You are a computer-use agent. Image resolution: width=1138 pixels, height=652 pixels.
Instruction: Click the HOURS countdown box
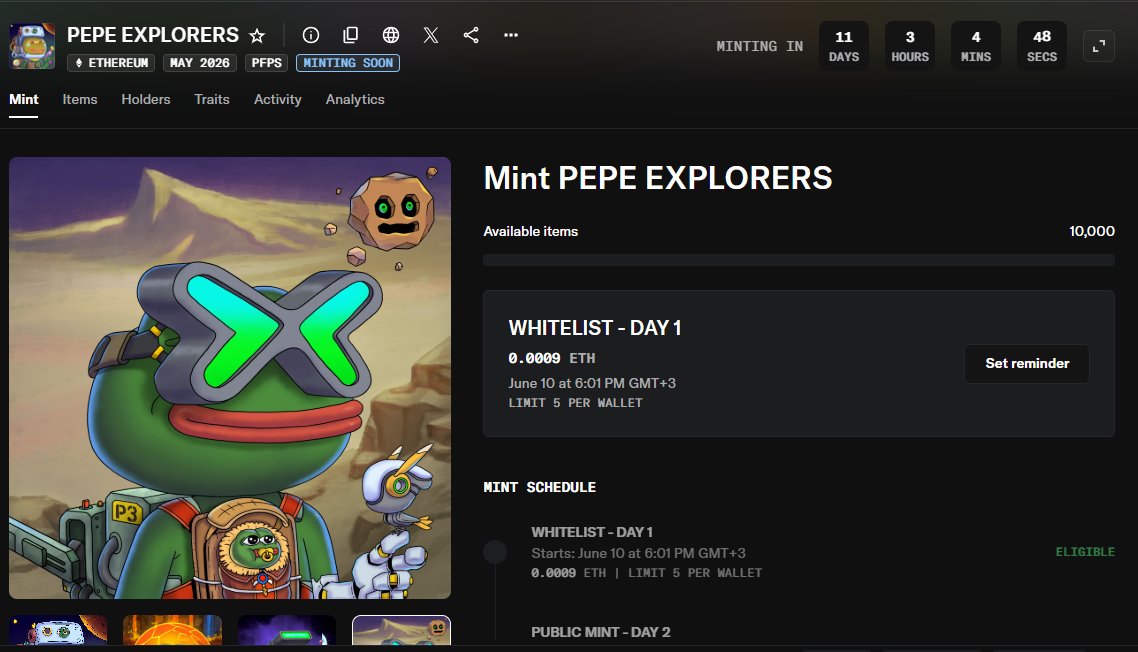(910, 46)
